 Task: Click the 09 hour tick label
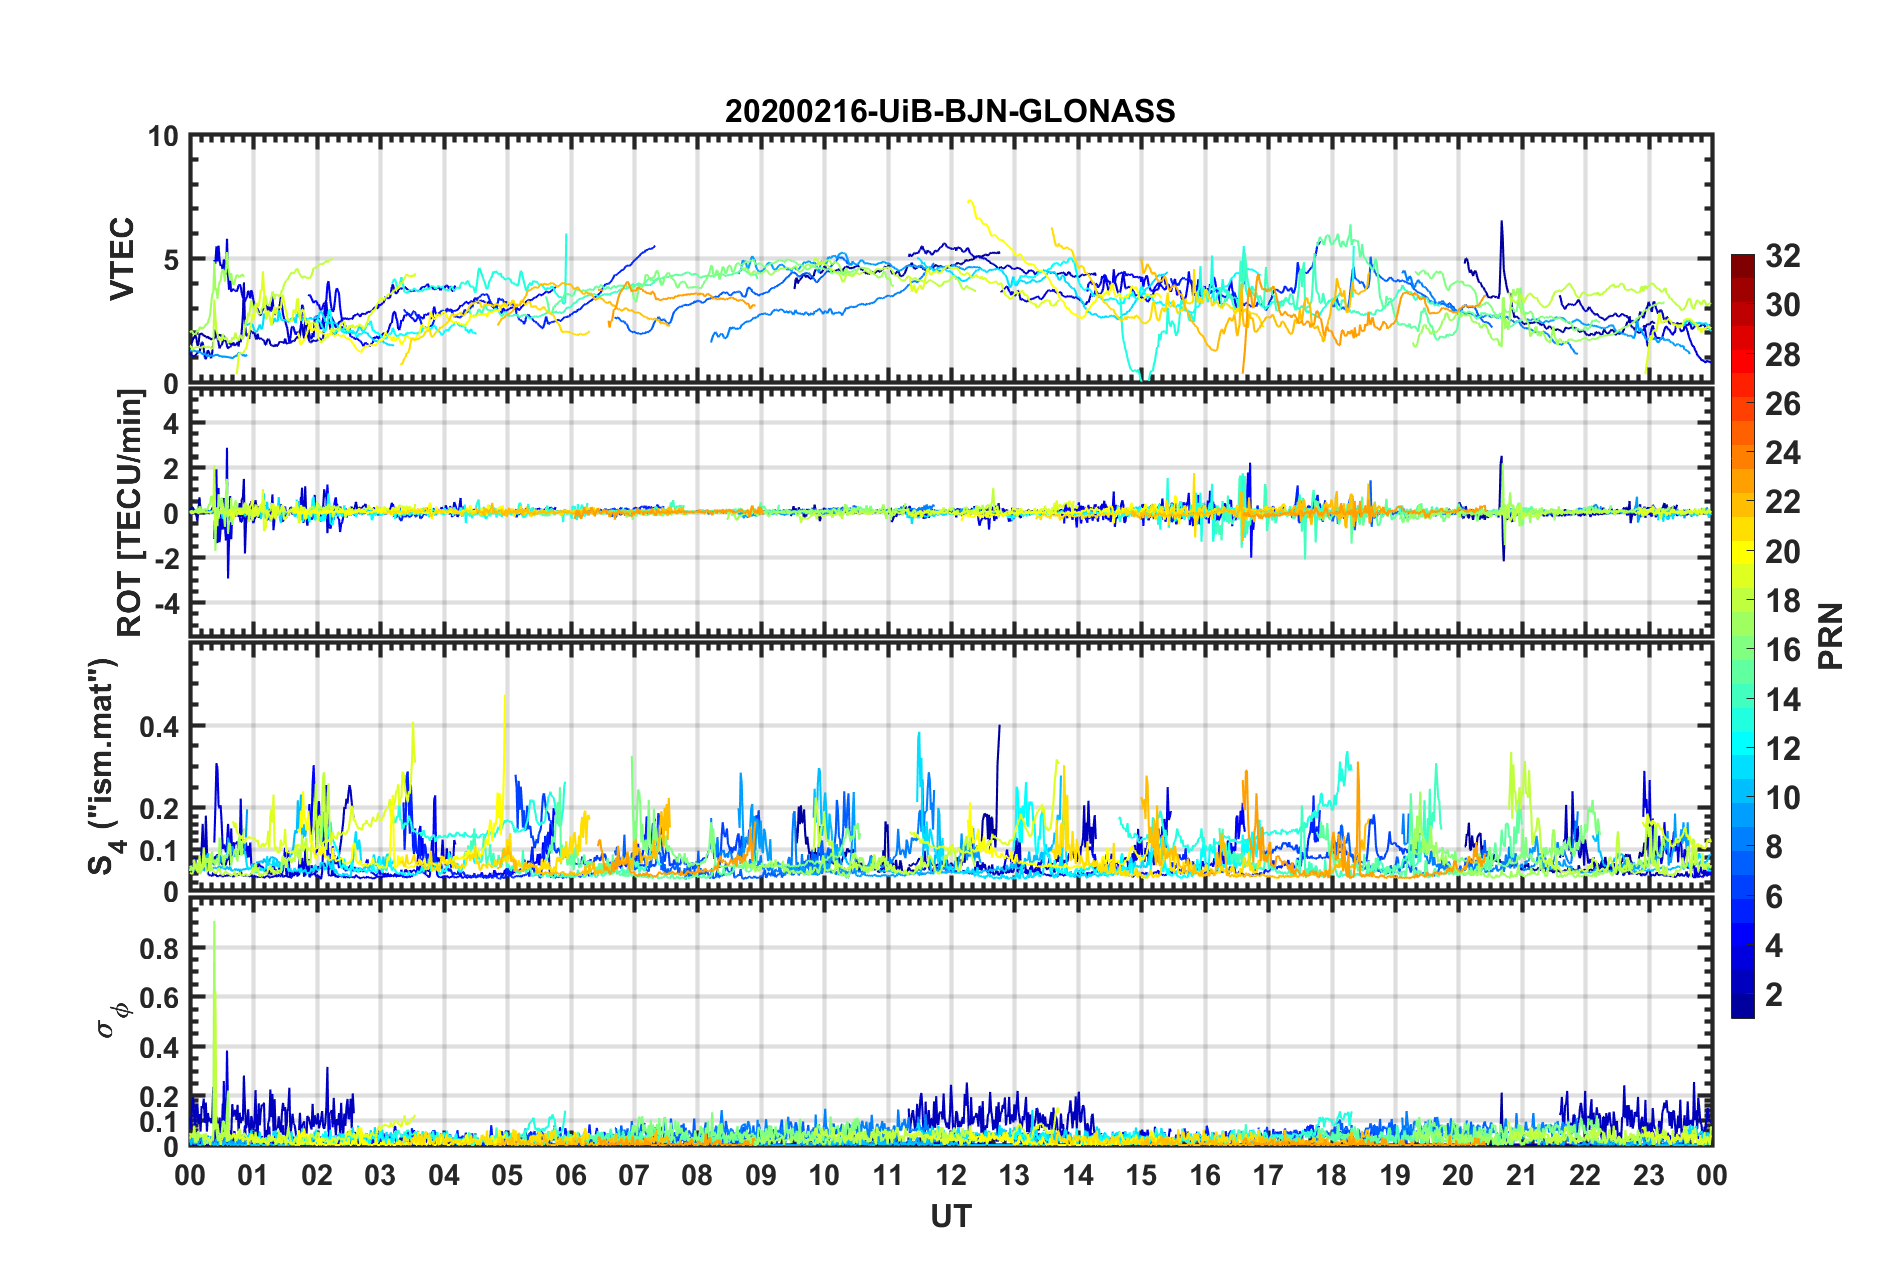pos(761,1175)
